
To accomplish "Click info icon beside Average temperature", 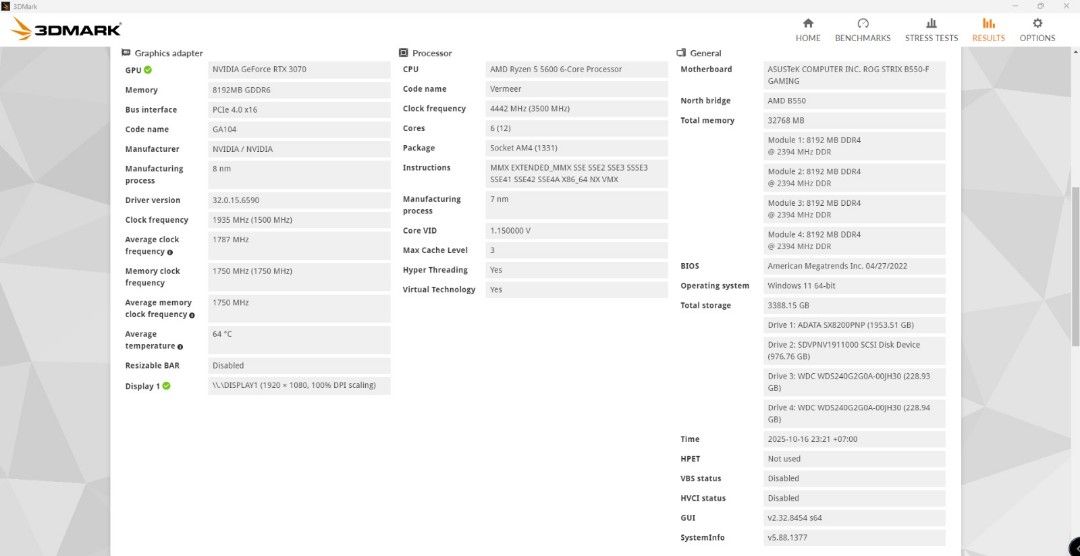I will pos(180,347).
